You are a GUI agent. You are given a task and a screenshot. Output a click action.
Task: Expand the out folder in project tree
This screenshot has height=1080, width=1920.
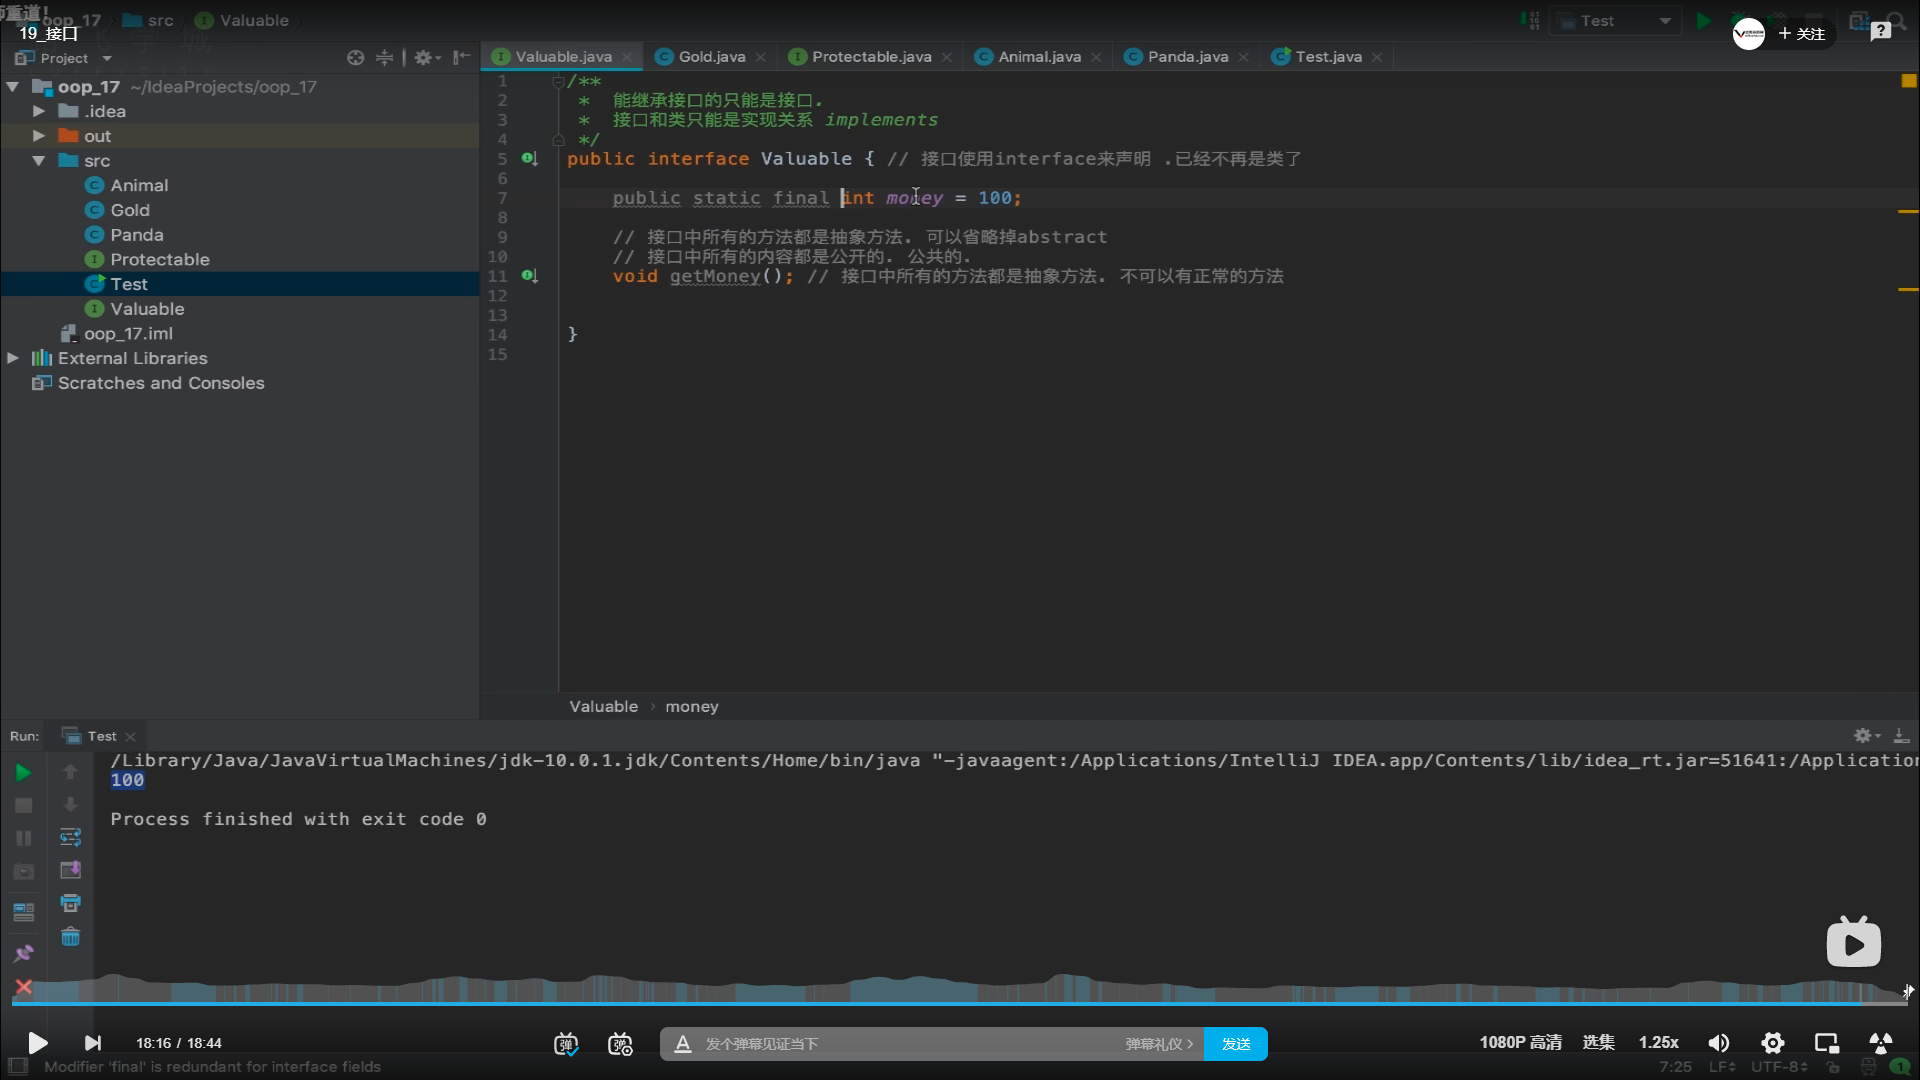click(38, 136)
